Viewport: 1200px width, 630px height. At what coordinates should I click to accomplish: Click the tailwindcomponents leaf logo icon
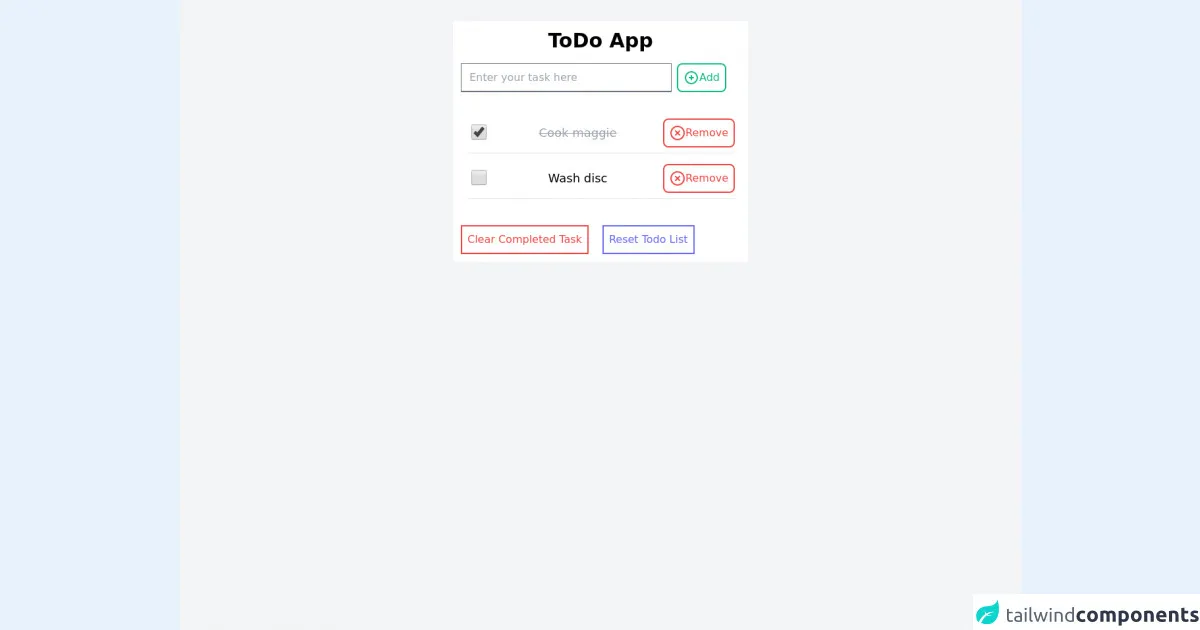point(988,613)
